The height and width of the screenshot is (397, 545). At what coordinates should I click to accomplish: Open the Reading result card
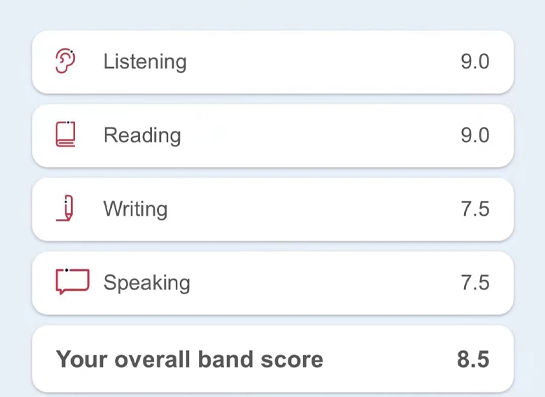point(273,136)
